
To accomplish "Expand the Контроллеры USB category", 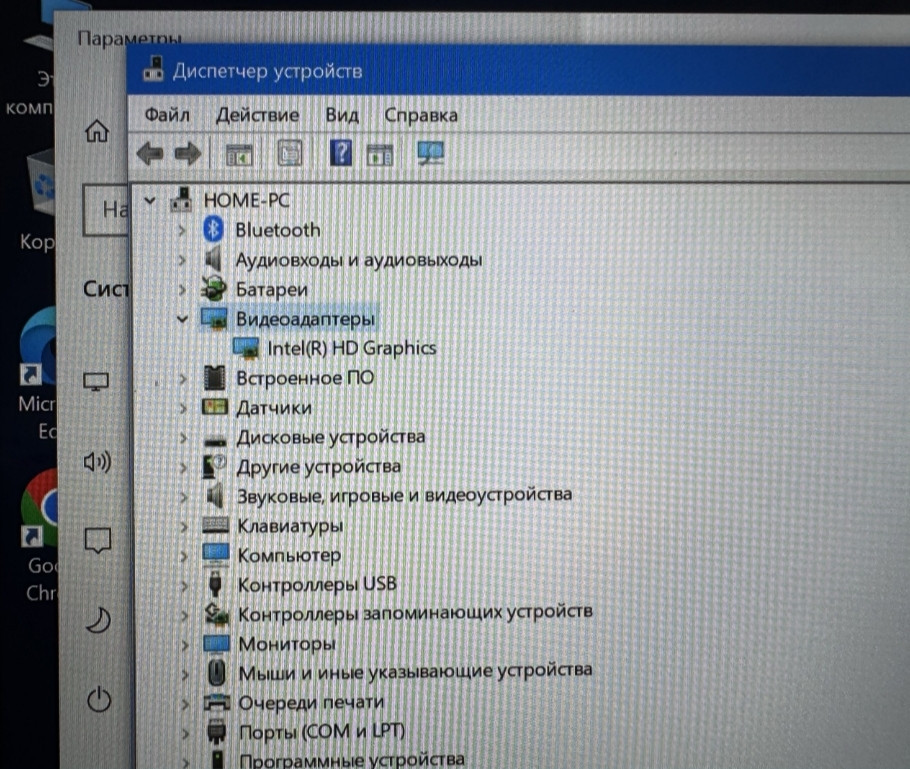I will [x=183, y=584].
